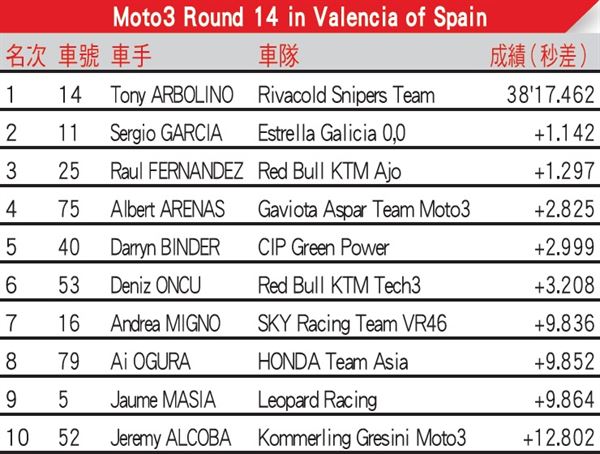The height and width of the screenshot is (454, 600).
Task: Select the +12.802 gap value
Action: 558,438
